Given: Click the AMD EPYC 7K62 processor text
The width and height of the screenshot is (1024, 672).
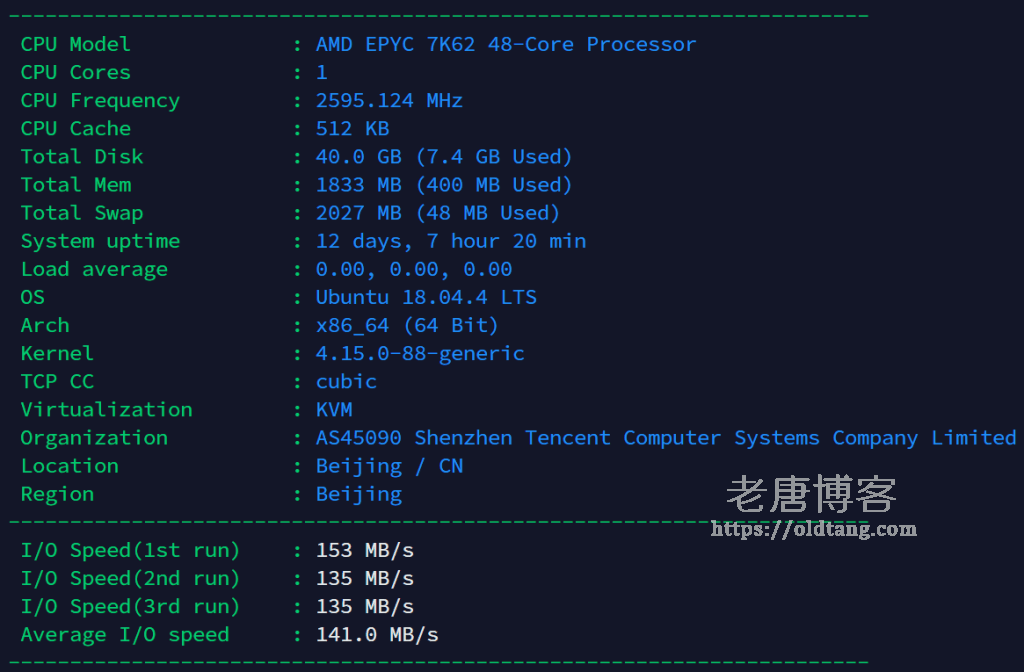Looking at the screenshot, I should (506, 44).
